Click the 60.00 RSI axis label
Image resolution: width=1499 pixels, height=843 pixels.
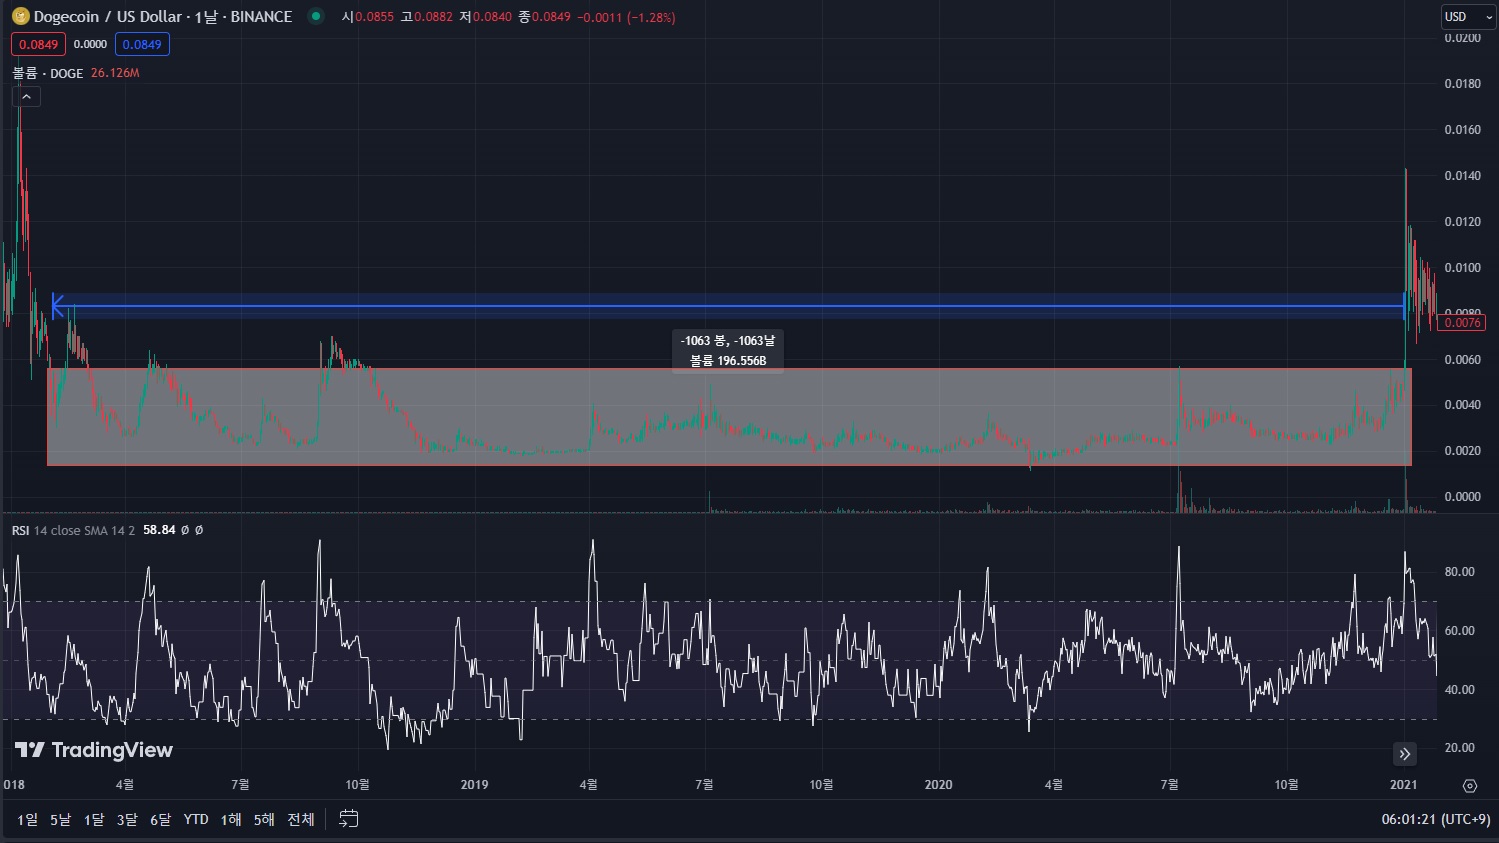(x=1460, y=631)
